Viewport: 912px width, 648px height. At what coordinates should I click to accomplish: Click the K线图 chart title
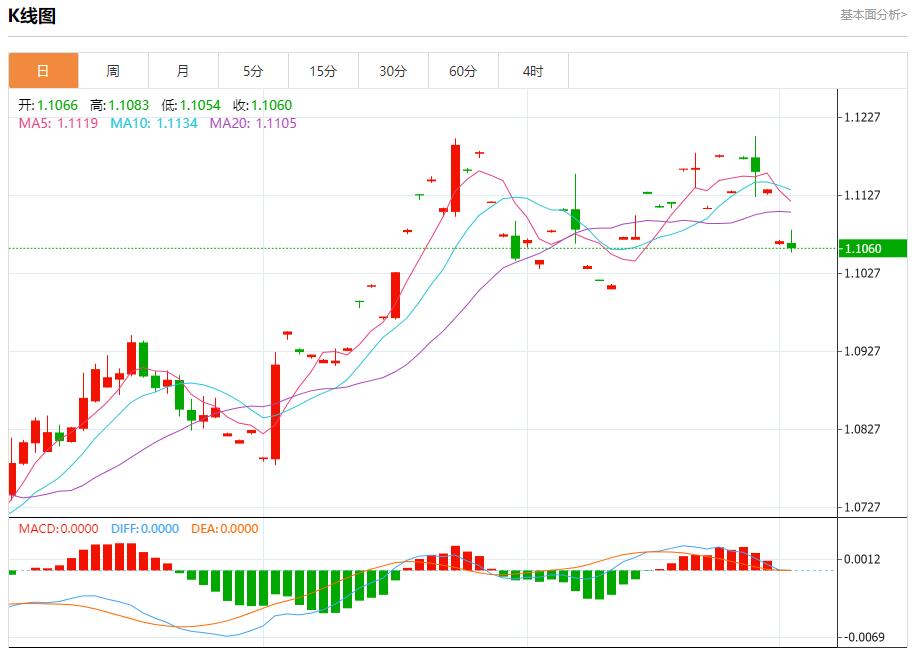click(32, 16)
